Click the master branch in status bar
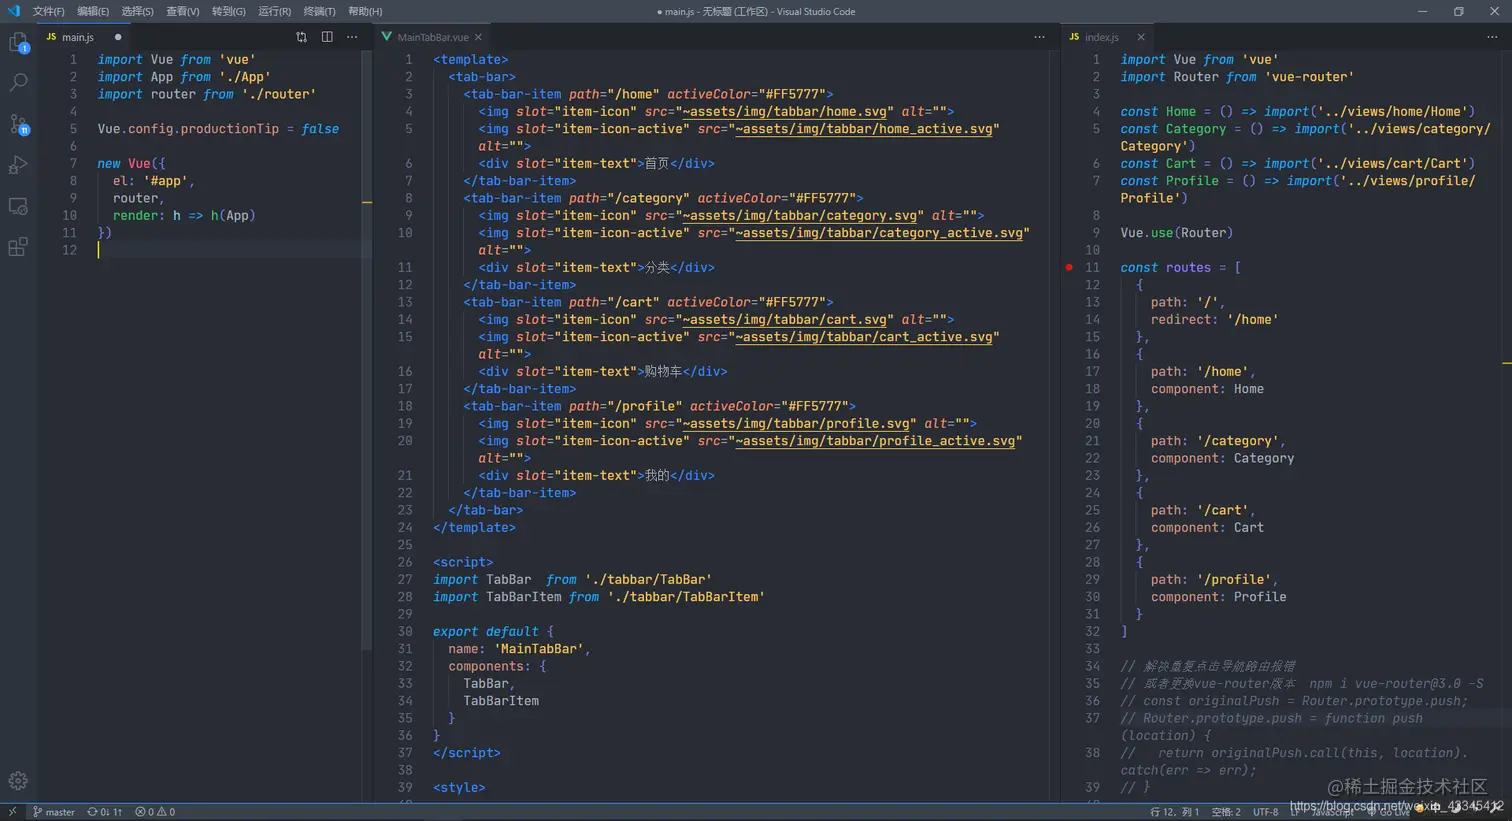The width and height of the screenshot is (1512, 821). [x=54, y=812]
